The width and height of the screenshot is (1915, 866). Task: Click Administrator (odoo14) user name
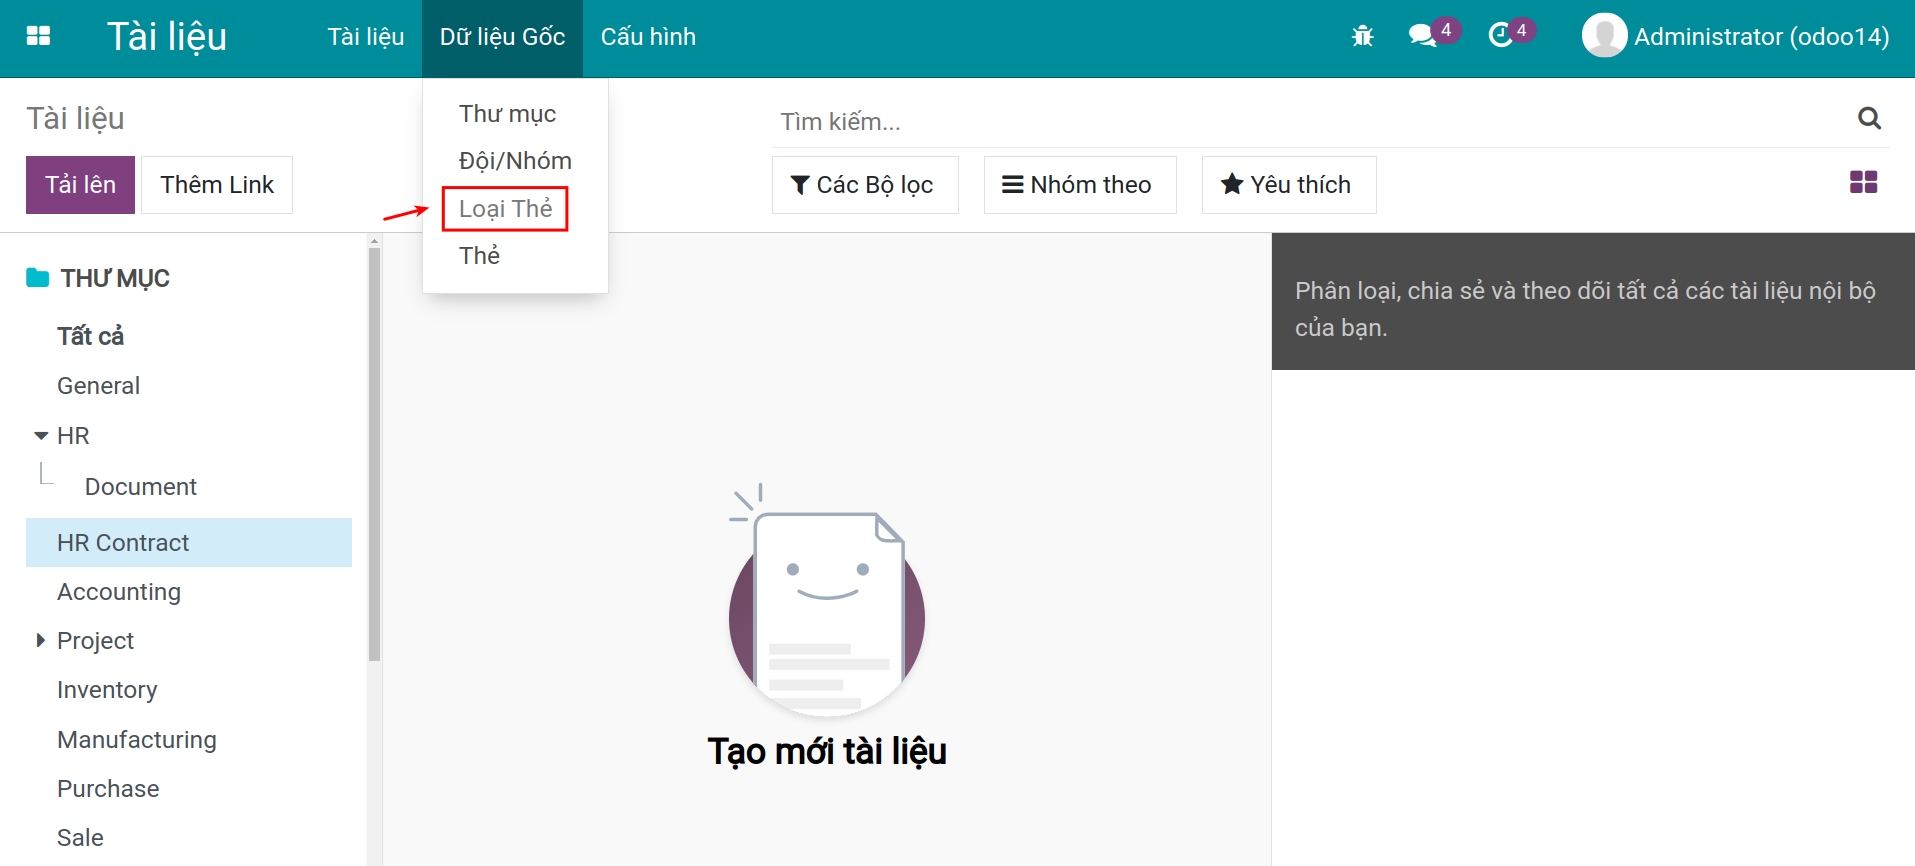pyautogui.click(x=1761, y=37)
